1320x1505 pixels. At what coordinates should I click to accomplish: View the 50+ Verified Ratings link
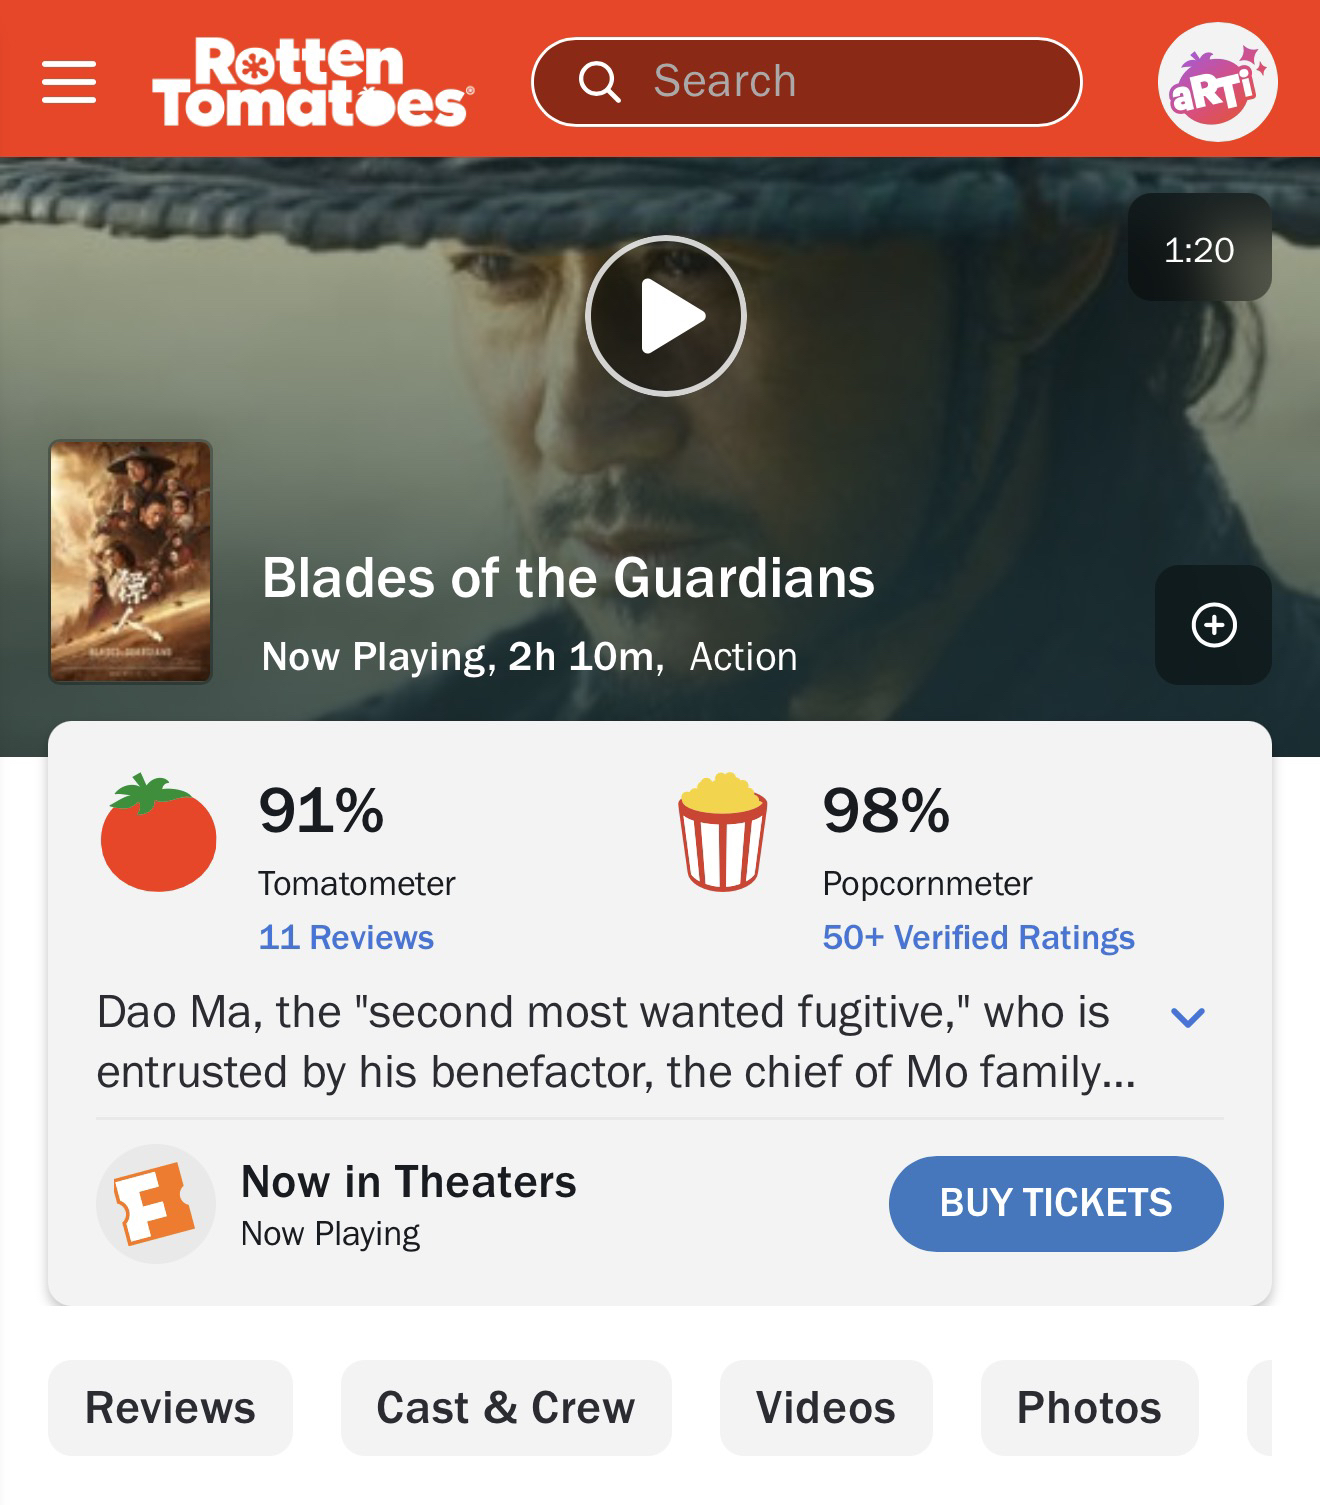click(x=978, y=938)
